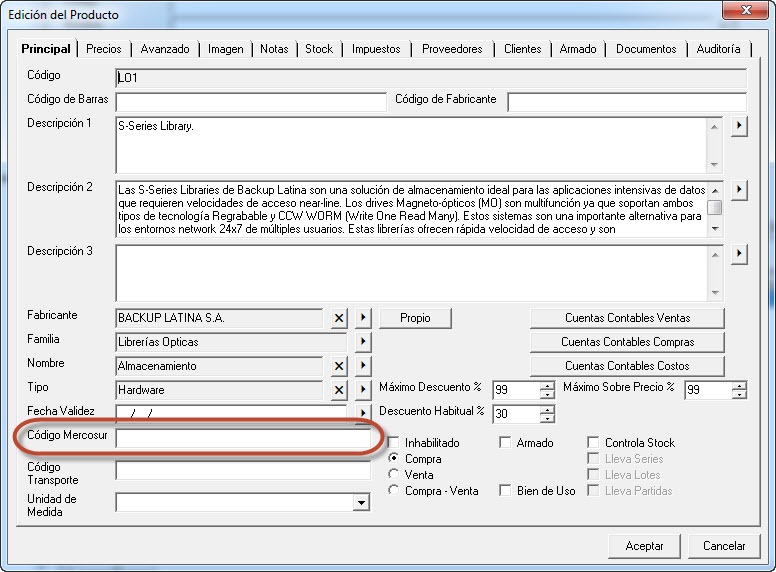Decrease Máximo Sobre Precio % value
This screenshot has width=776, height=572.
pyautogui.click(x=739, y=394)
